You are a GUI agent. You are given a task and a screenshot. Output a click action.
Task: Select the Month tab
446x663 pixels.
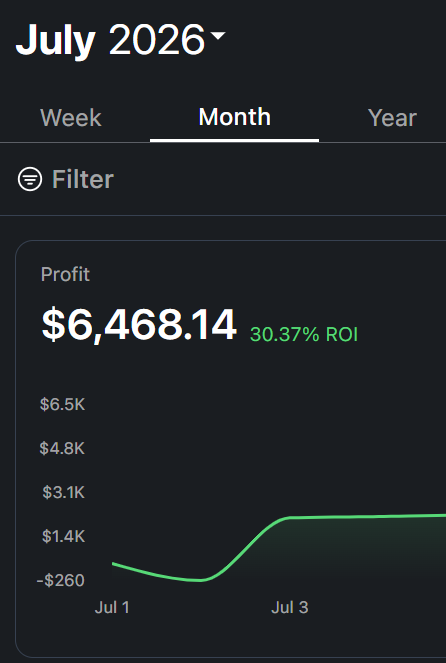click(235, 117)
